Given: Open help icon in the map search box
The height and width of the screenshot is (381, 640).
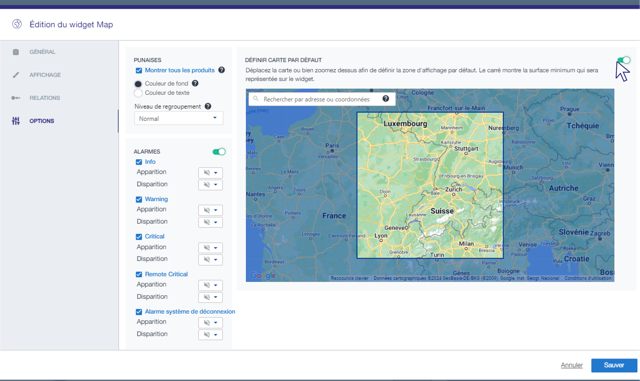Looking at the screenshot, I should click(385, 99).
